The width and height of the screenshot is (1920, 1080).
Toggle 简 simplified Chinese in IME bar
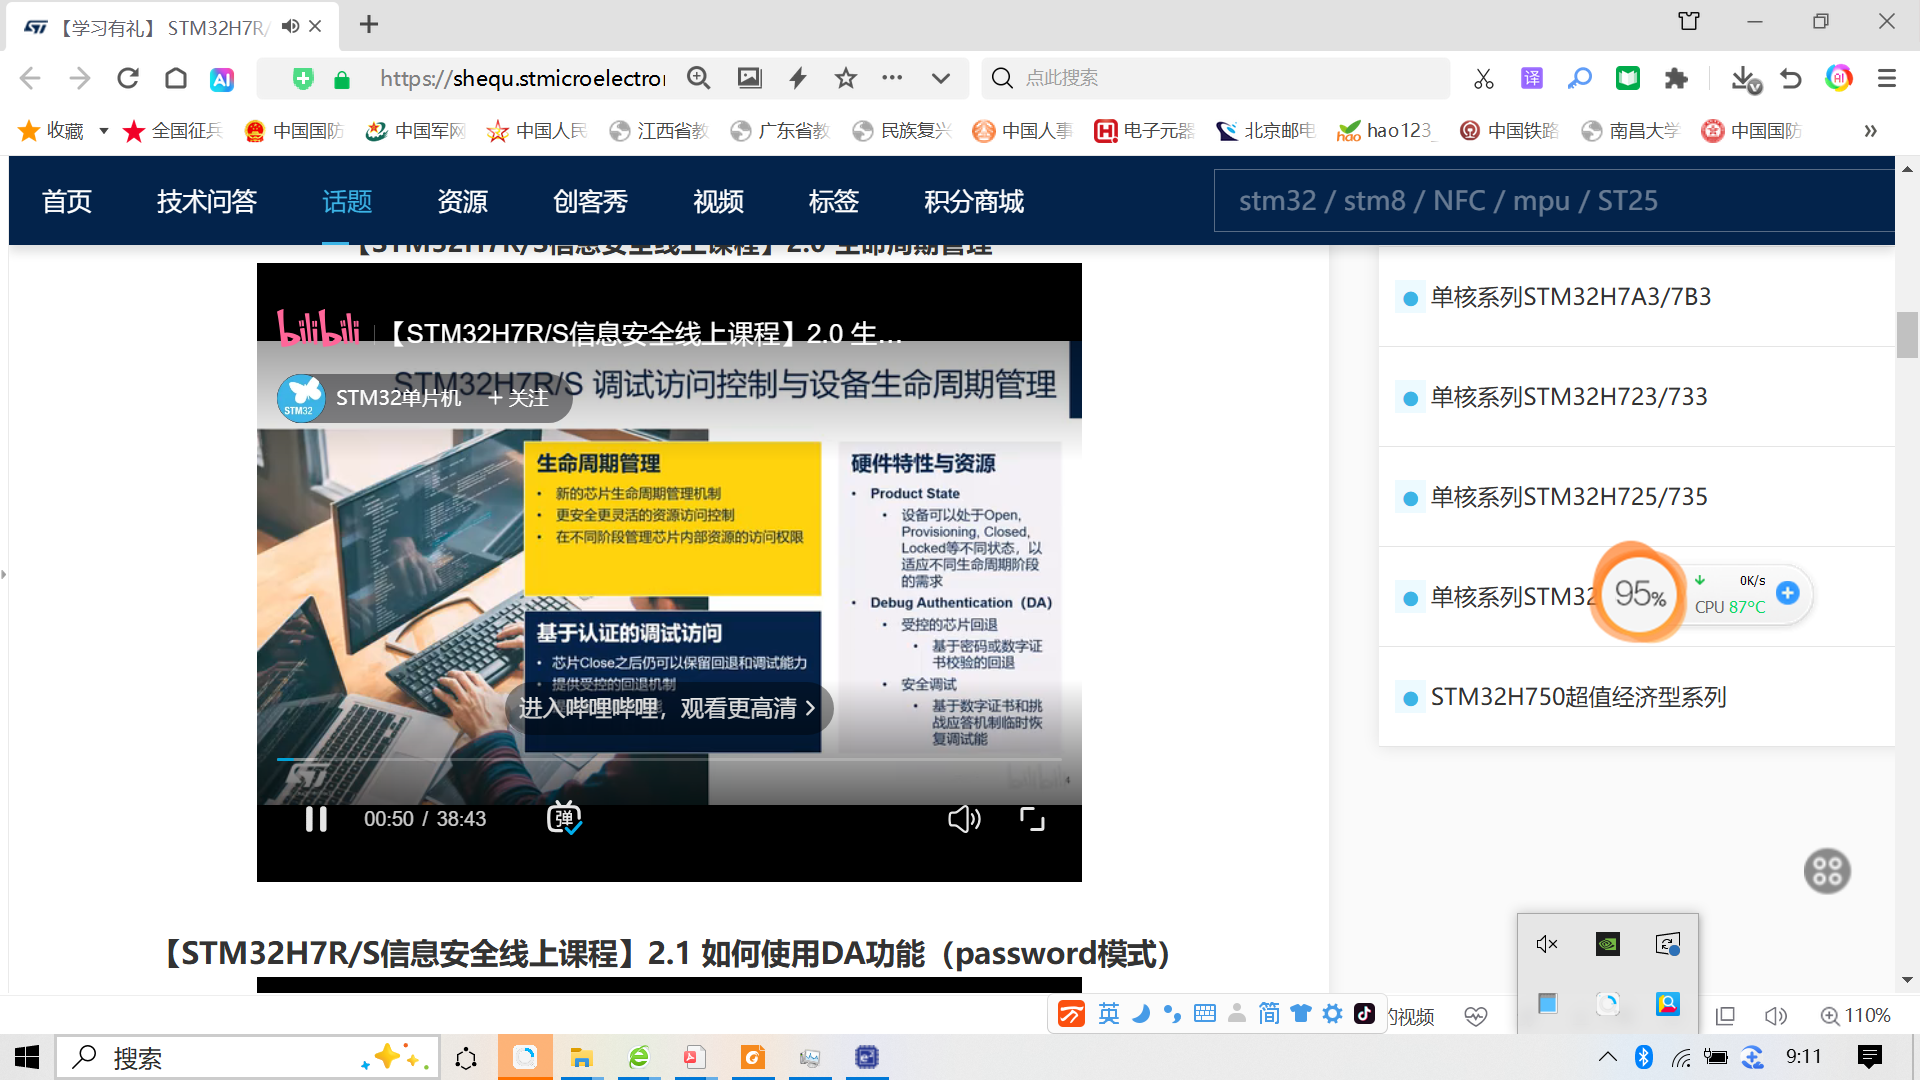pyautogui.click(x=1269, y=1014)
